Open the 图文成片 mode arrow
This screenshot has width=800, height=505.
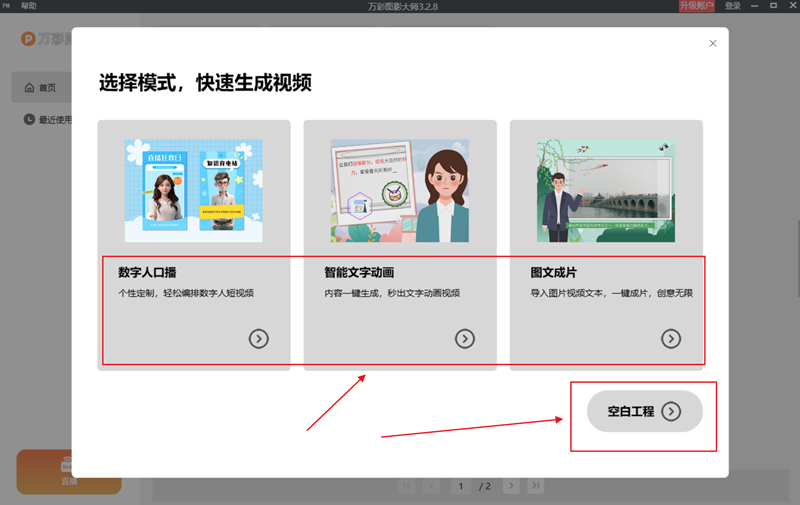(x=671, y=339)
